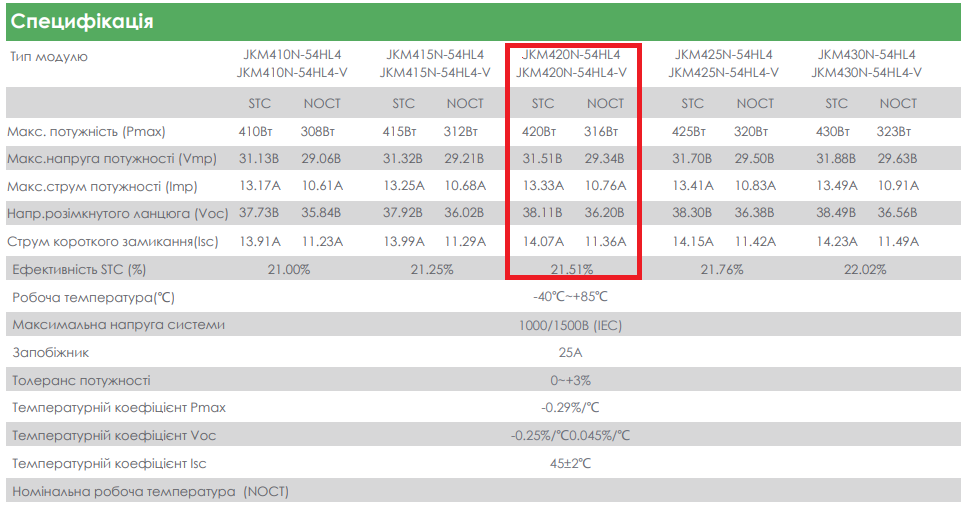Click the Тип модулю row label
The height and width of the screenshot is (506, 961).
click(x=49, y=56)
